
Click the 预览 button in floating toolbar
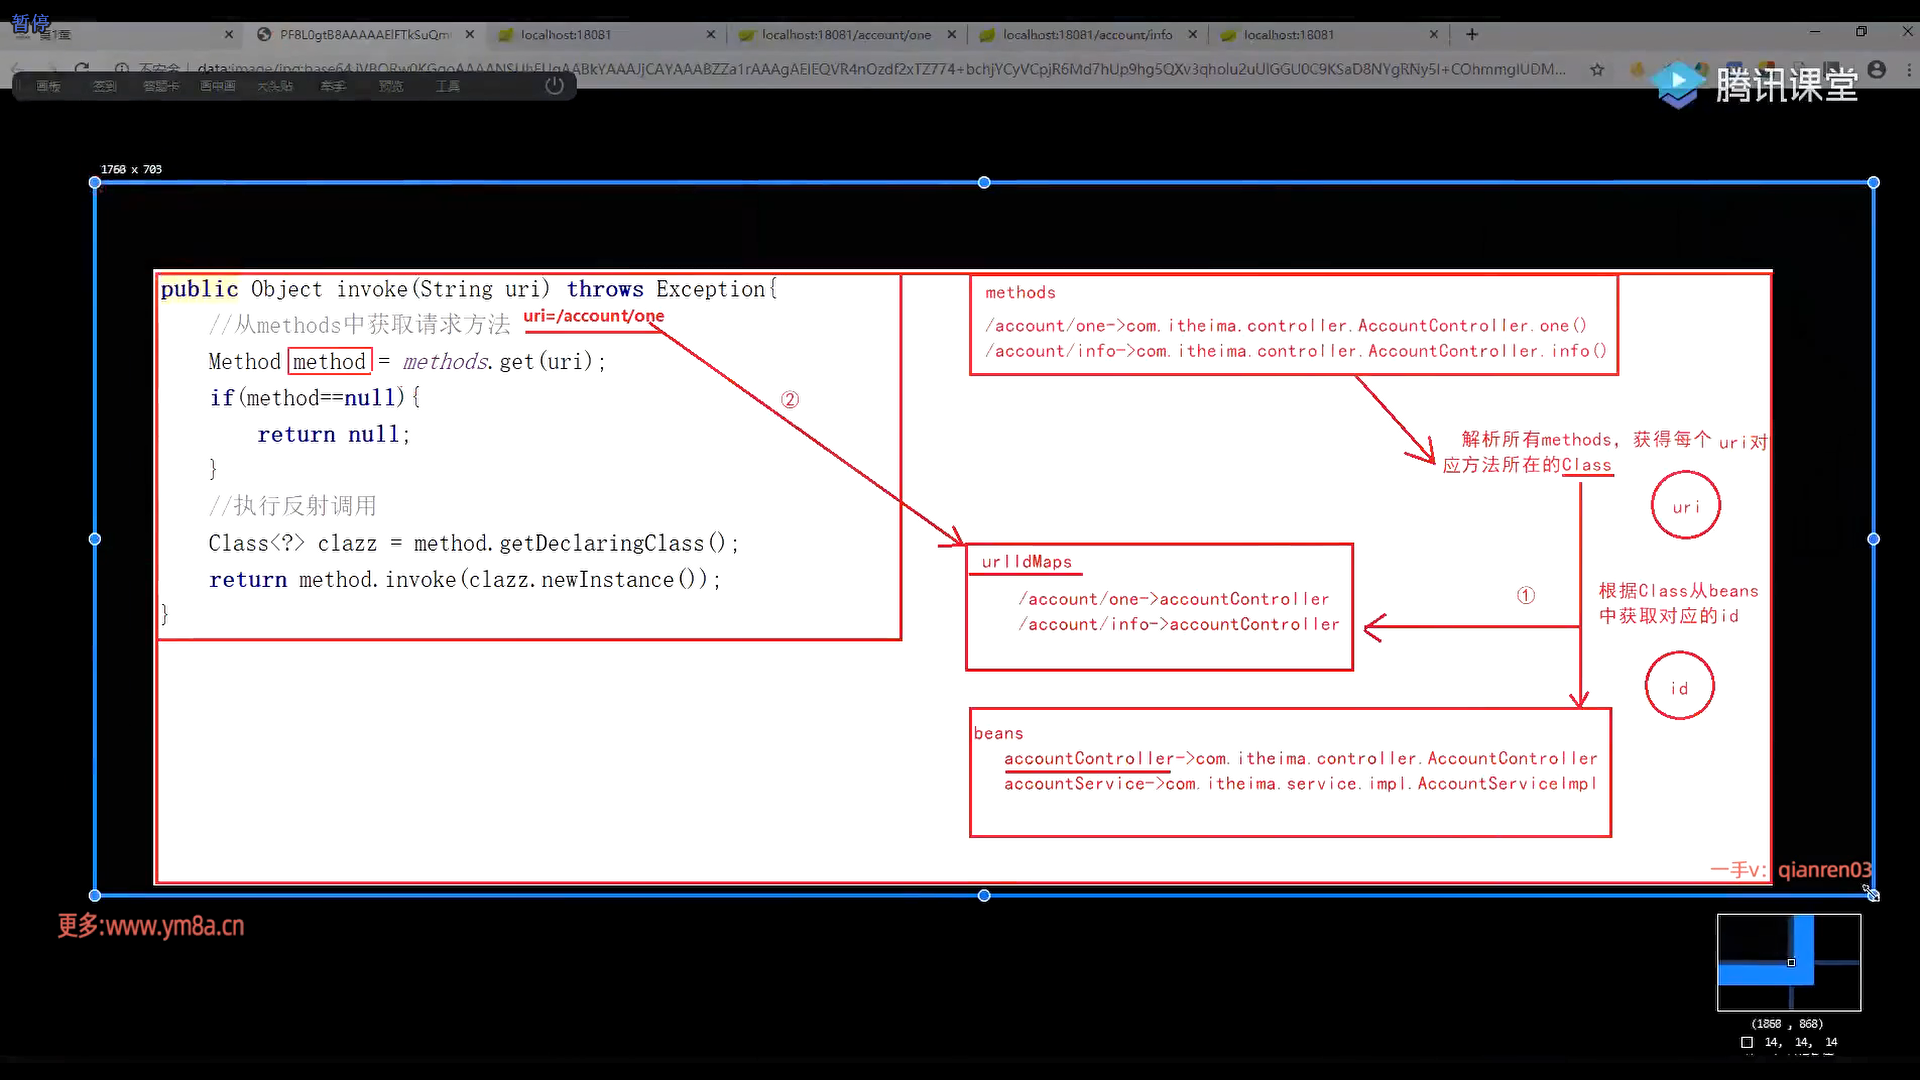(x=390, y=86)
